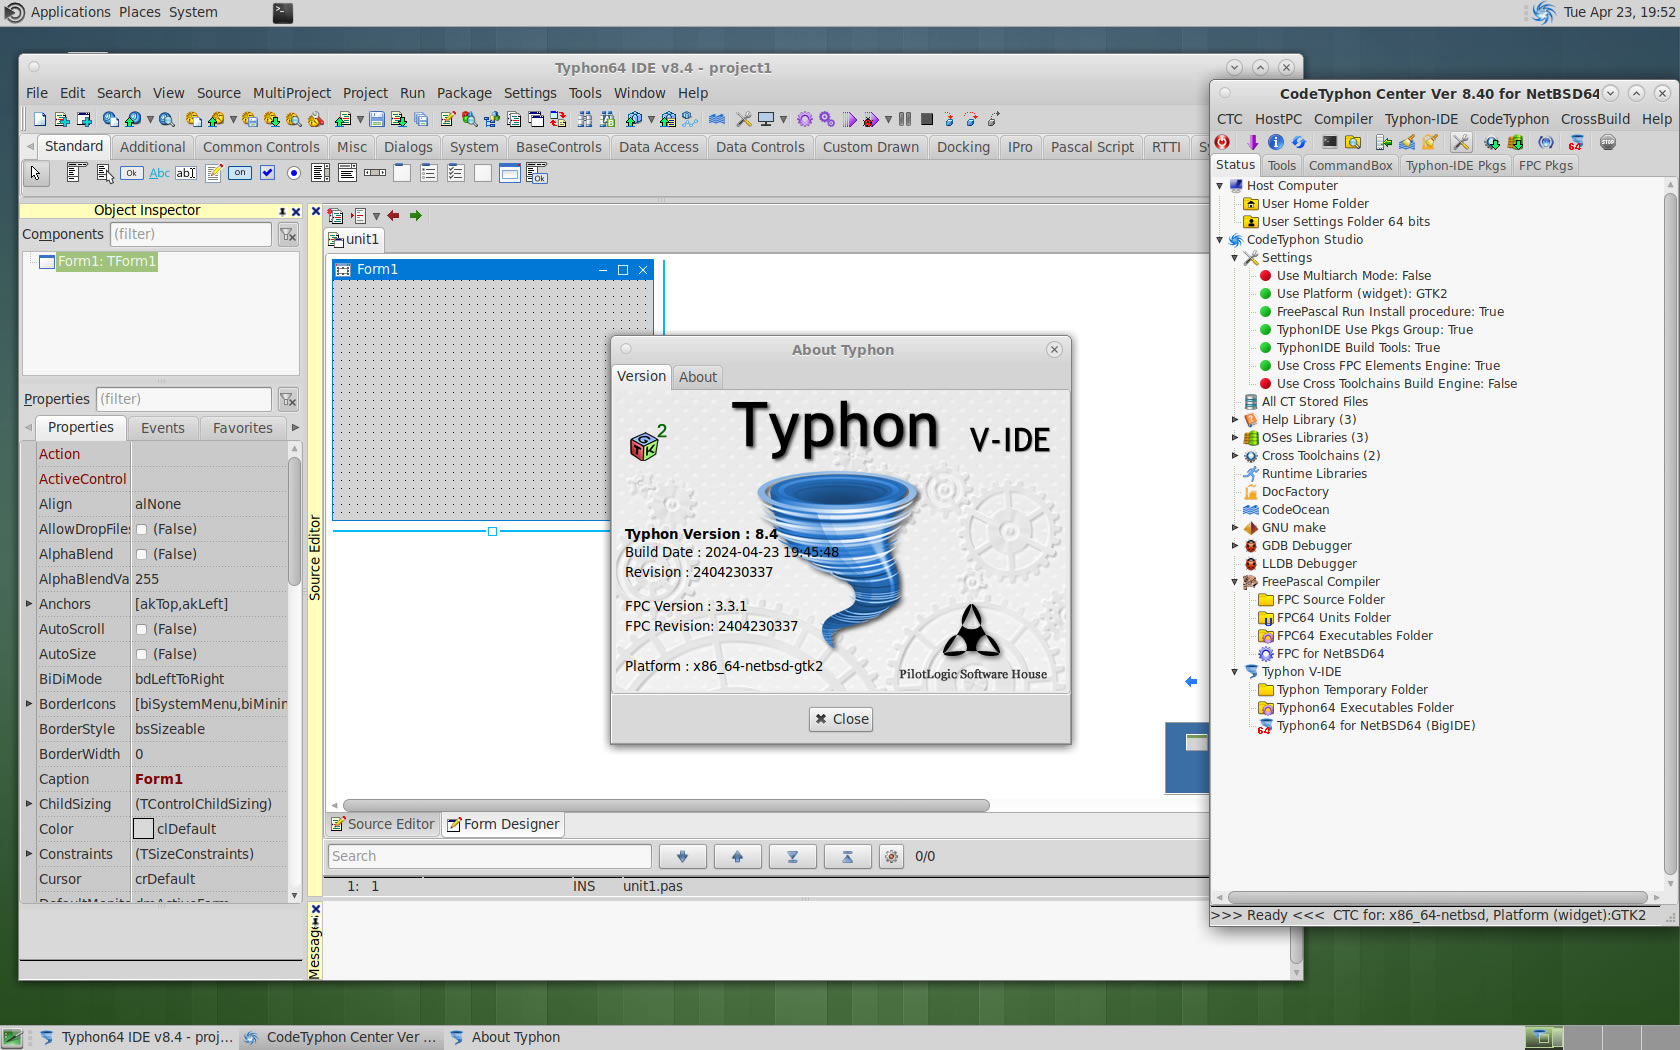Click the debug Run bug icon
Screen dimensions: 1680x1050
coord(871,119)
